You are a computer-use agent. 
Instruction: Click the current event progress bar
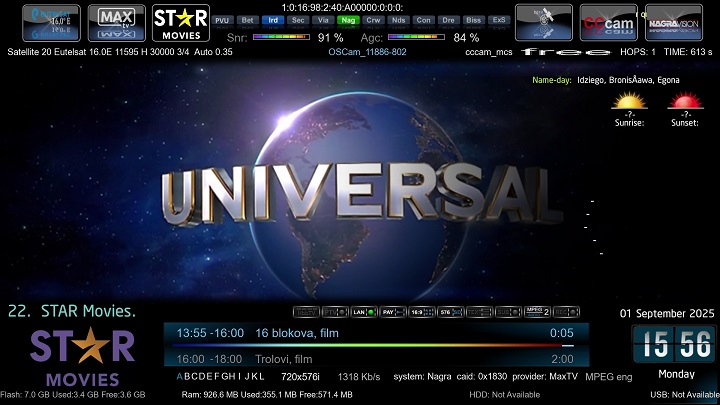tap(373, 345)
